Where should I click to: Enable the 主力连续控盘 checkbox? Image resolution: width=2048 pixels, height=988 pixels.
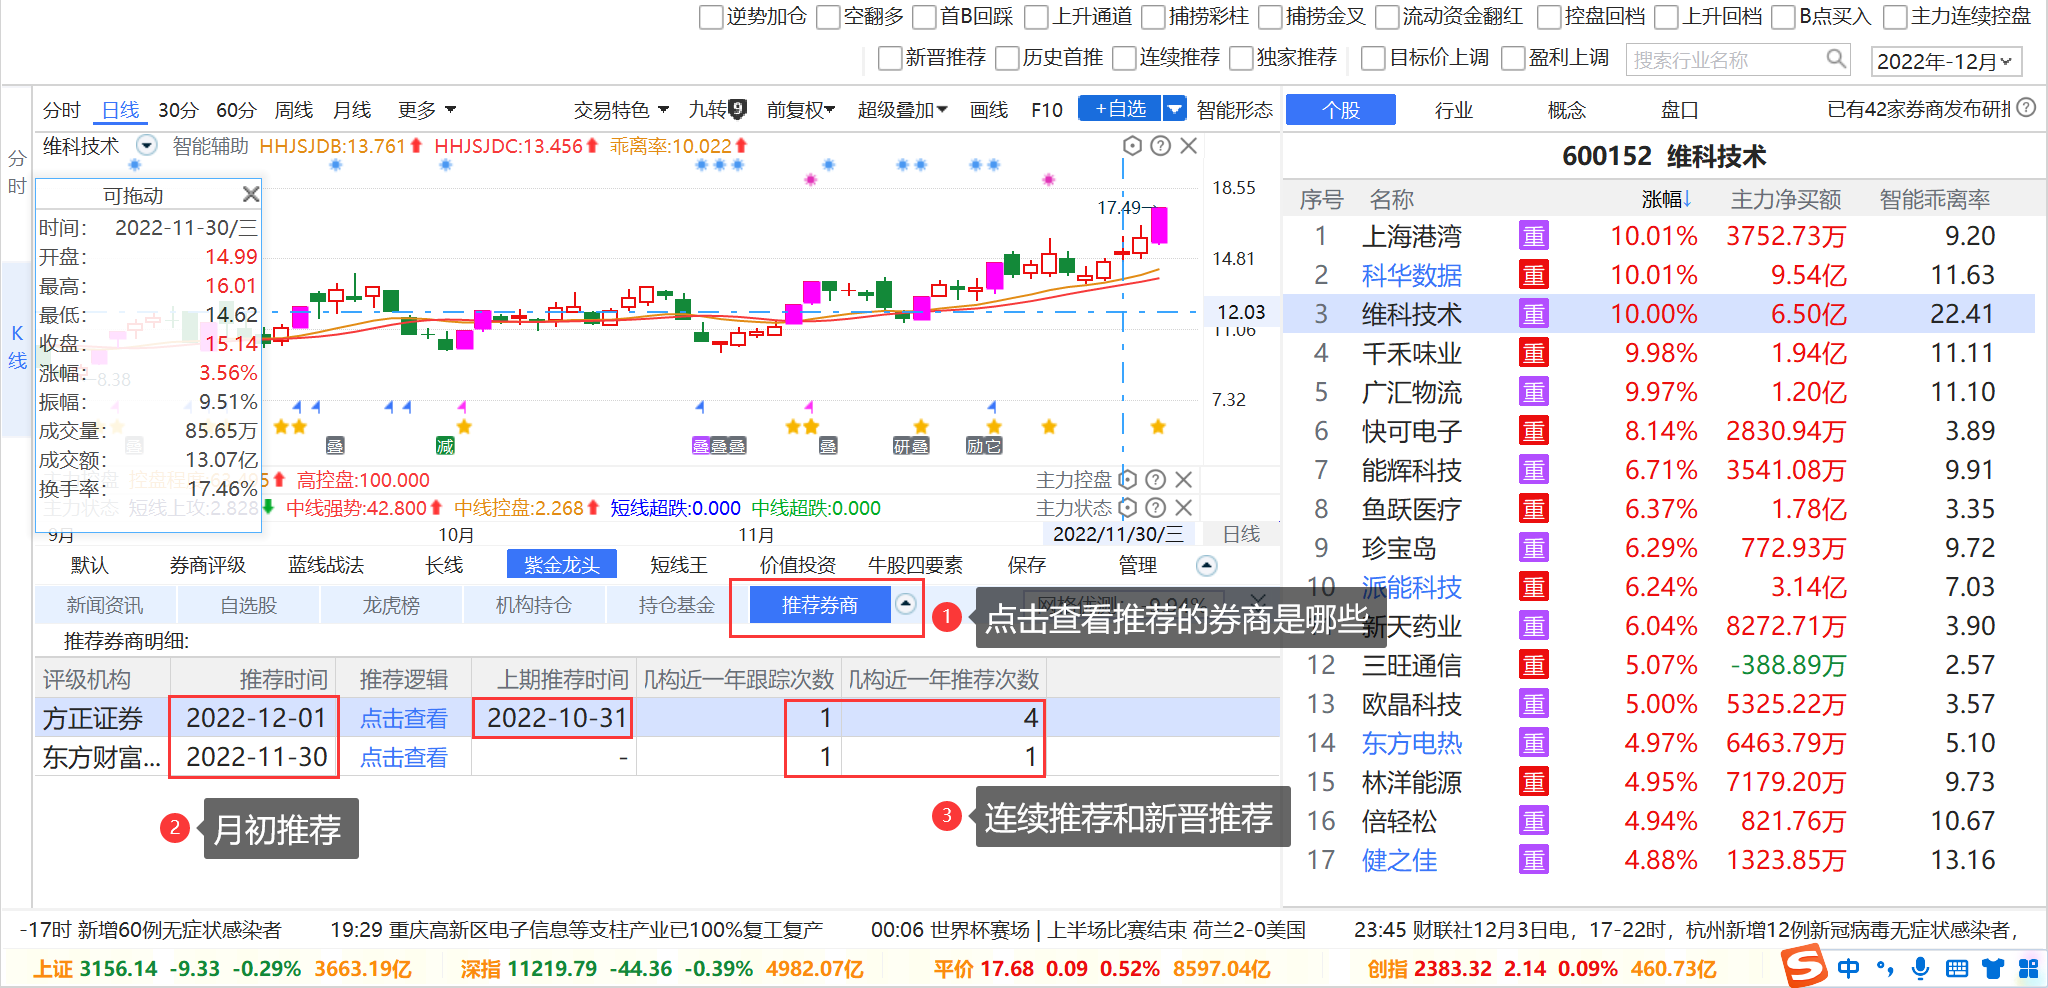pos(1895,17)
